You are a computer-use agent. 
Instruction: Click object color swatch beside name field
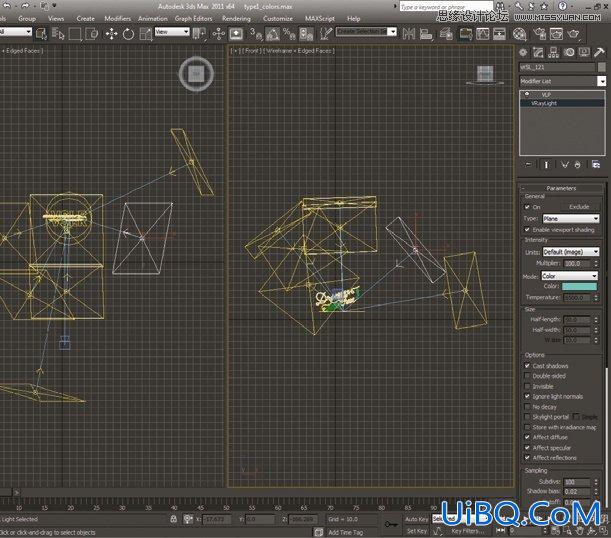[602, 67]
